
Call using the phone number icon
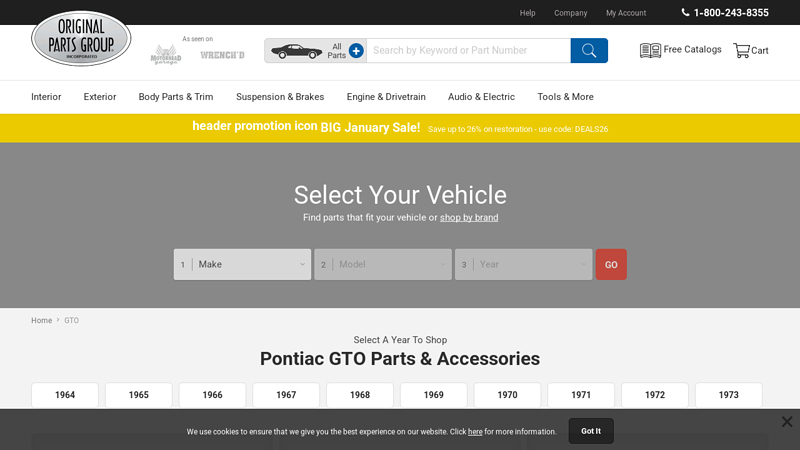click(x=685, y=12)
